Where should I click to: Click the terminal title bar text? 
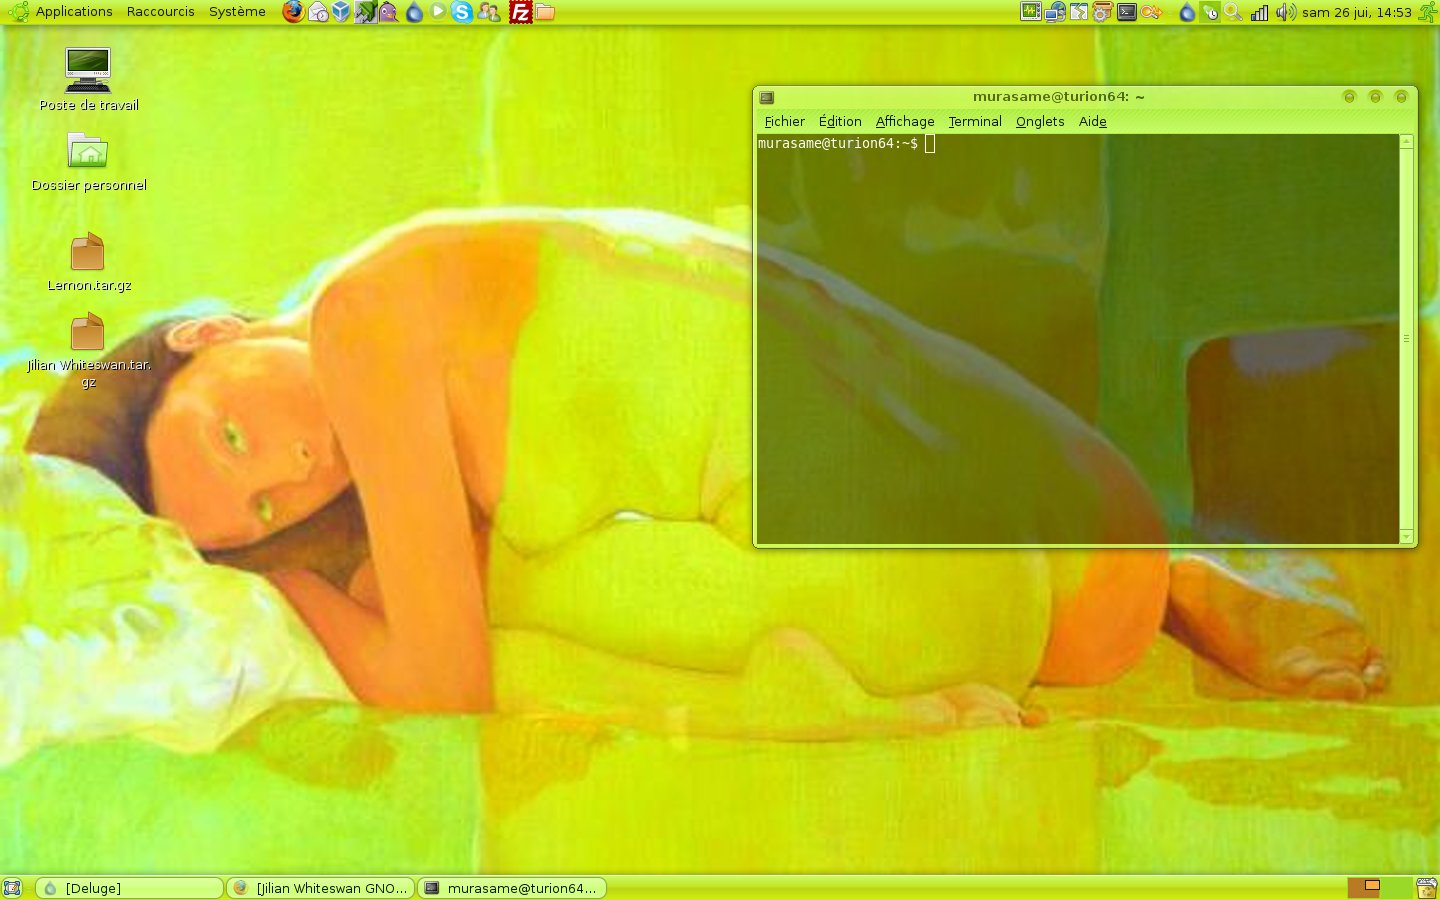click(x=1058, y=97)
